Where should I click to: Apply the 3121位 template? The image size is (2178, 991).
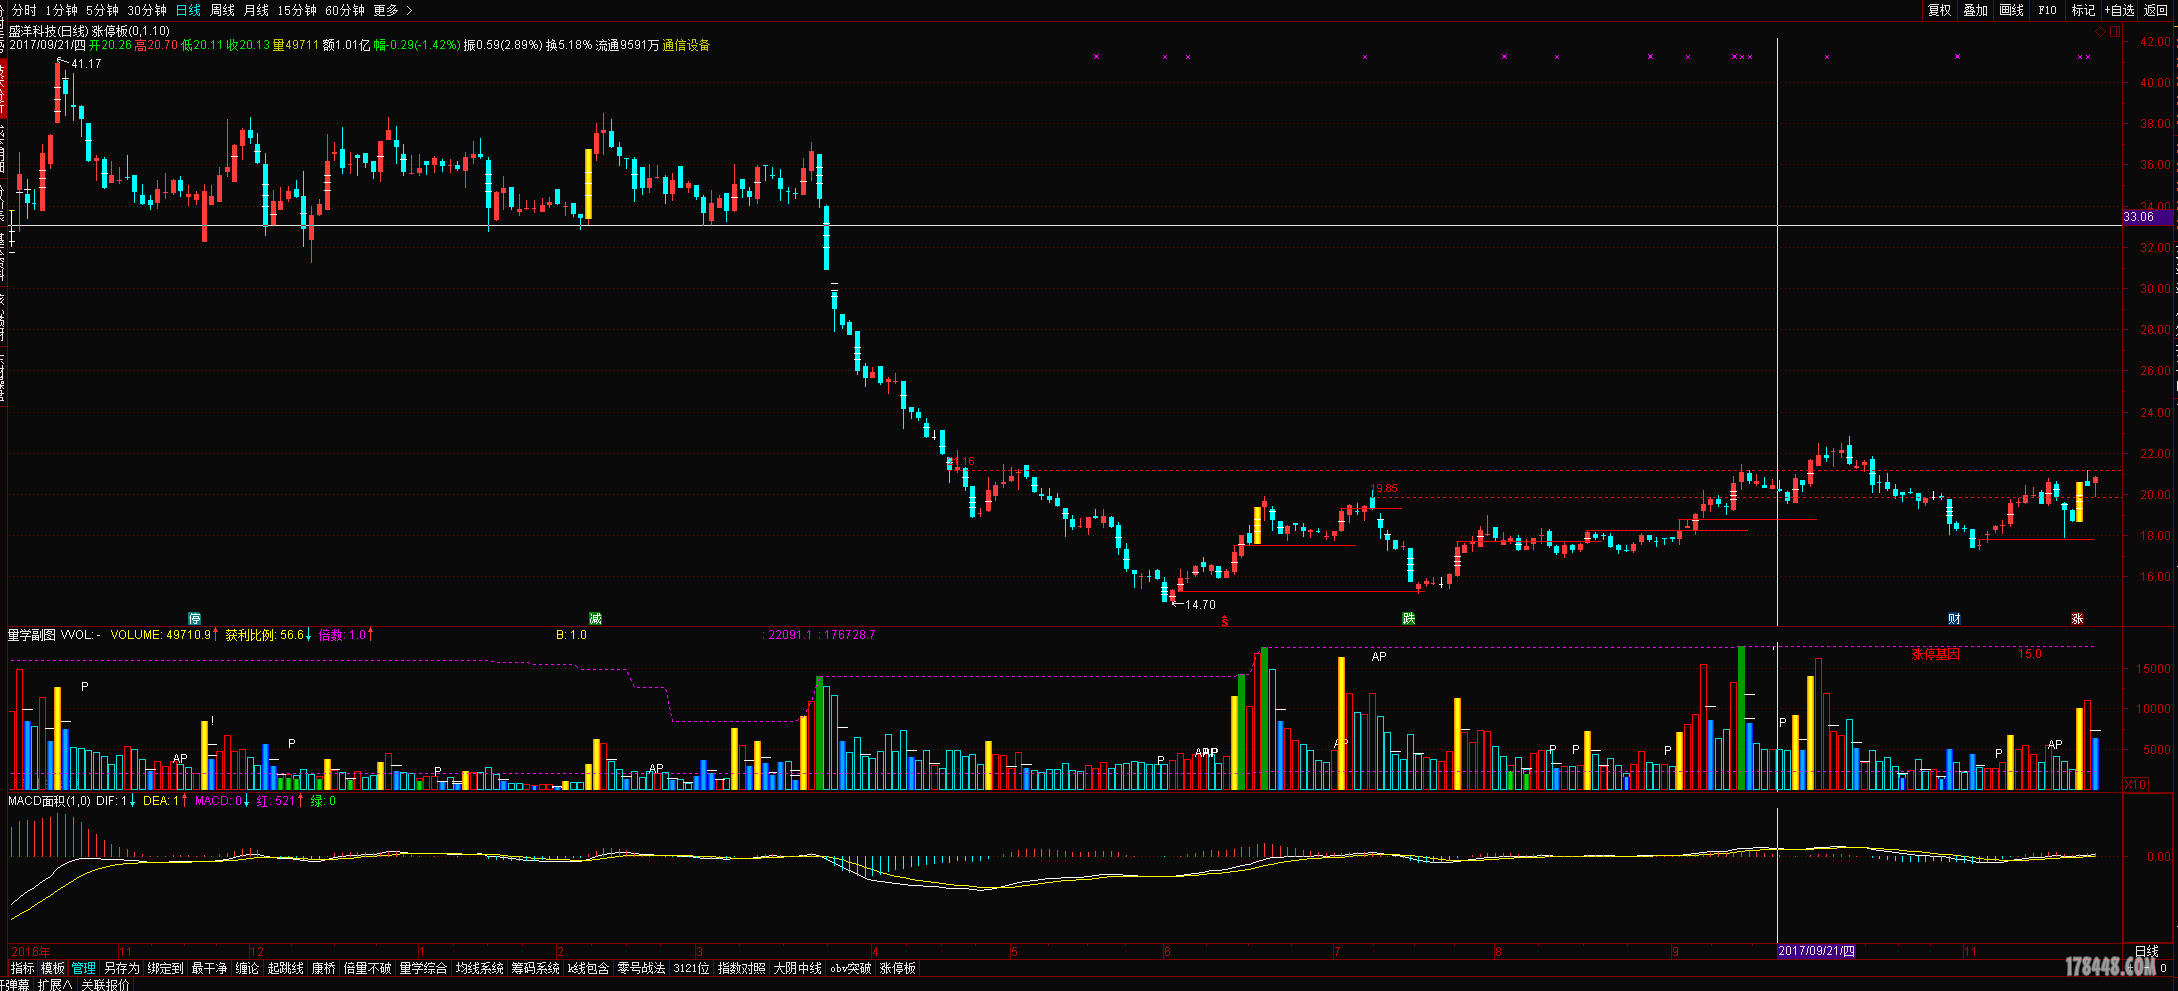tap(691, 968)
